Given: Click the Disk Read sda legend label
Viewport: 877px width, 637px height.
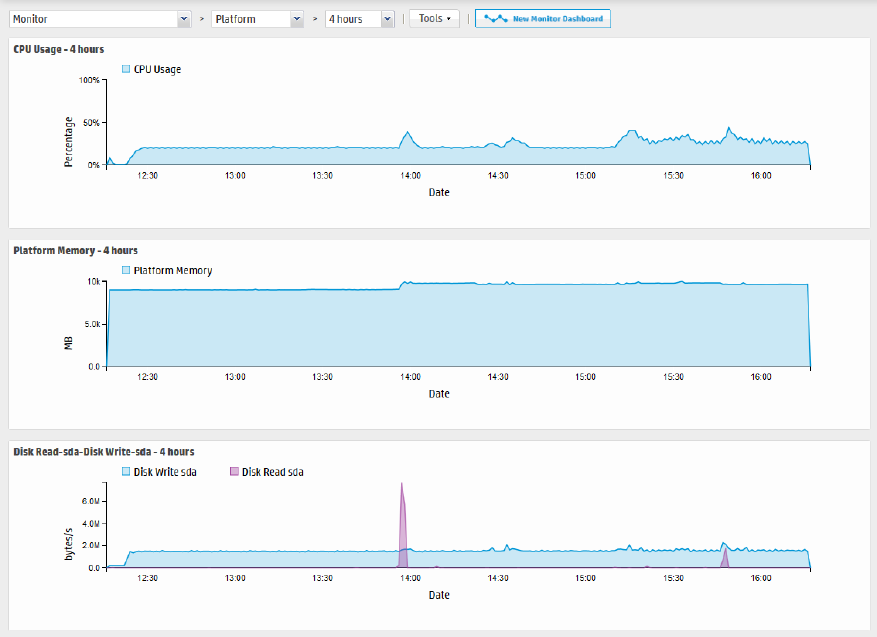Looking at the screenshot, I should [x=272, y=472].
